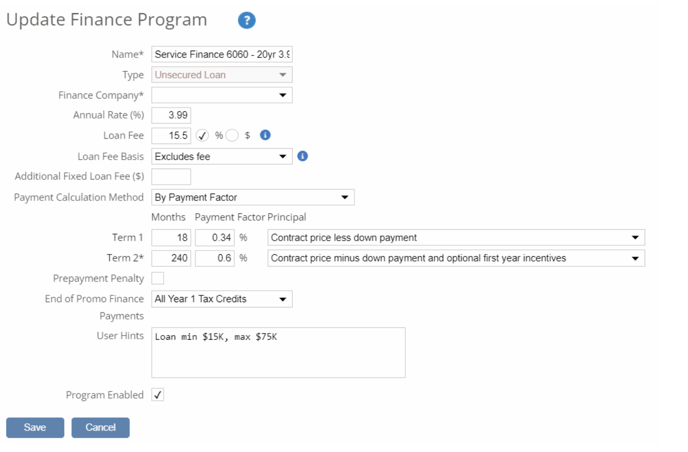Select the percent option for Loan Fee
Screen dimensions: 688x452
[202, 135]
